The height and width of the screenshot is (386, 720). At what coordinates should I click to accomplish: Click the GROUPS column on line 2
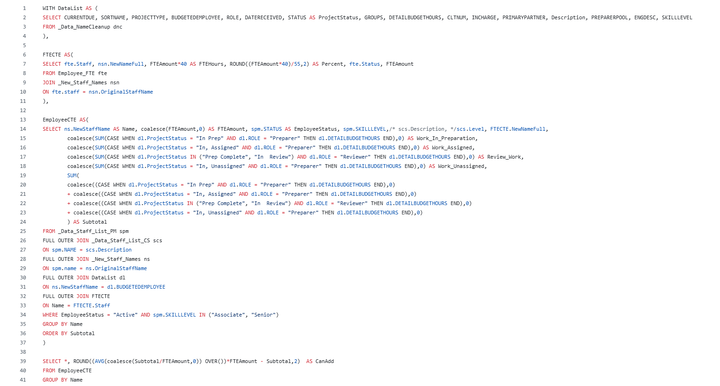(x=373, y=17)
